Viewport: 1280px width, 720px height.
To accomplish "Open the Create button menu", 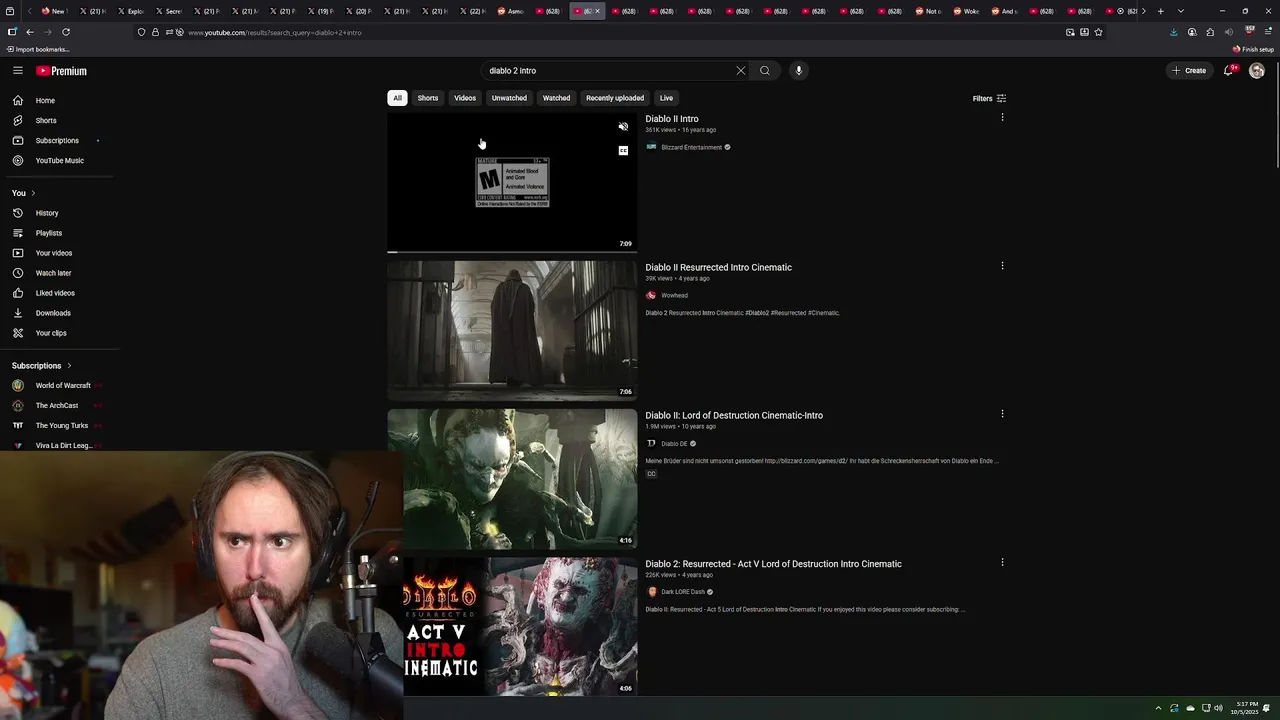I will 1189,71.
